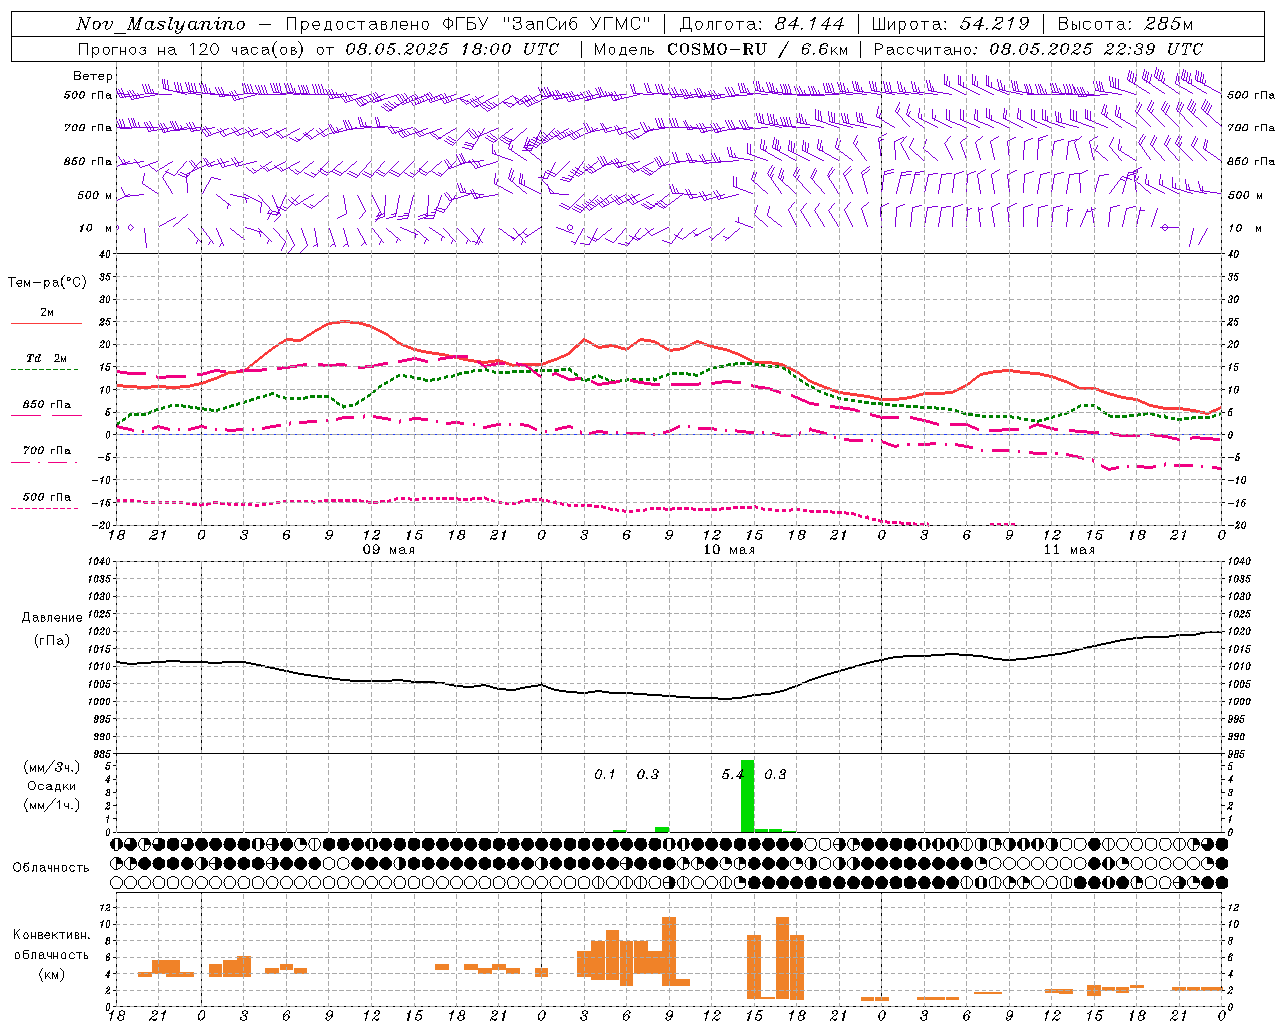Click the forecast start time 08.05.2025 18:00 UTC

tap(452, 49)
